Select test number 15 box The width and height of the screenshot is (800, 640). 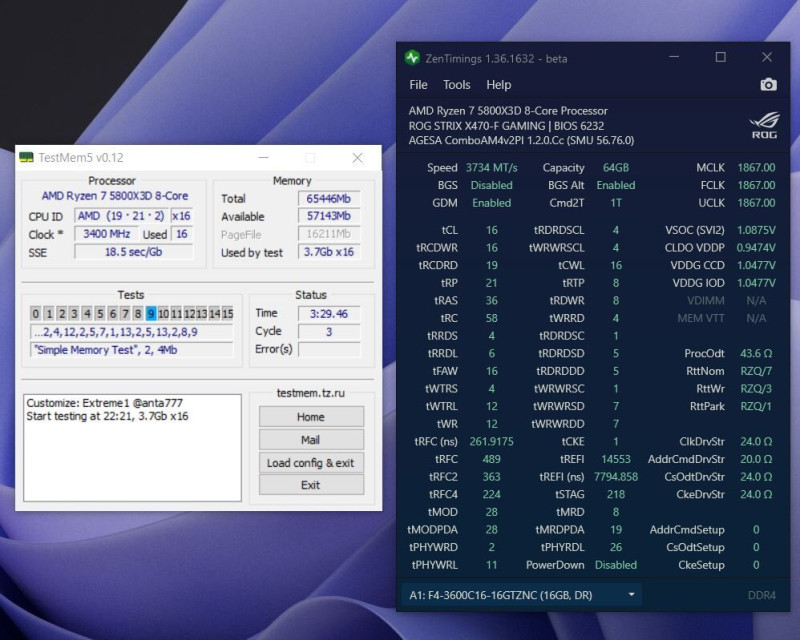coord(228,313)
